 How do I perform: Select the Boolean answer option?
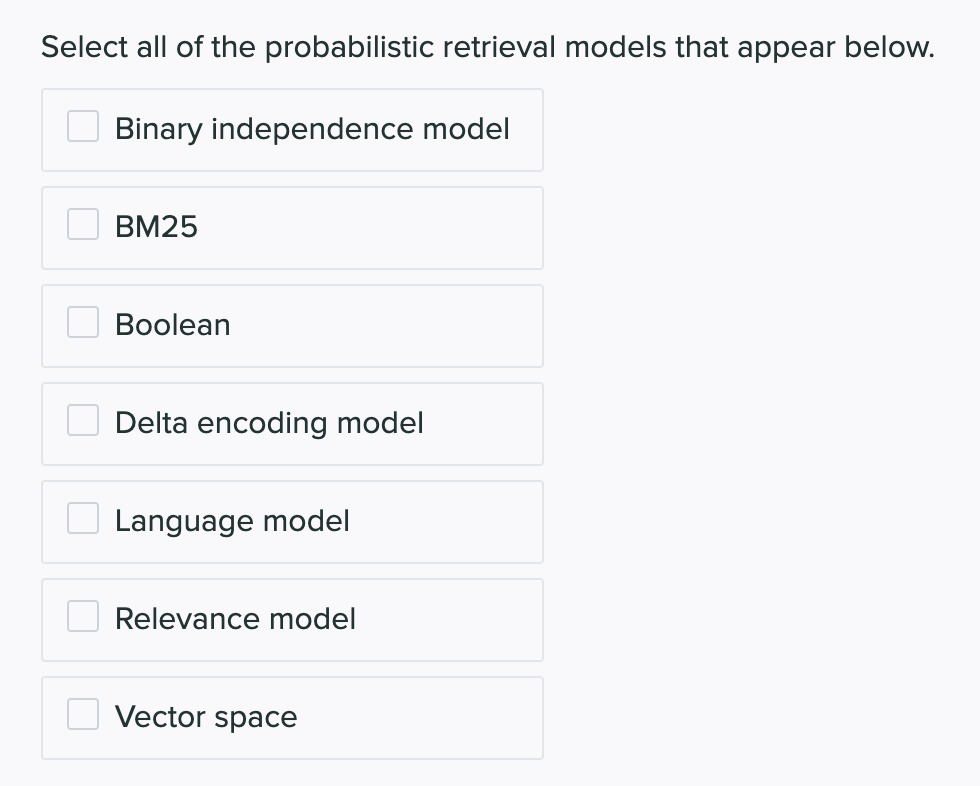coord(292,325)
